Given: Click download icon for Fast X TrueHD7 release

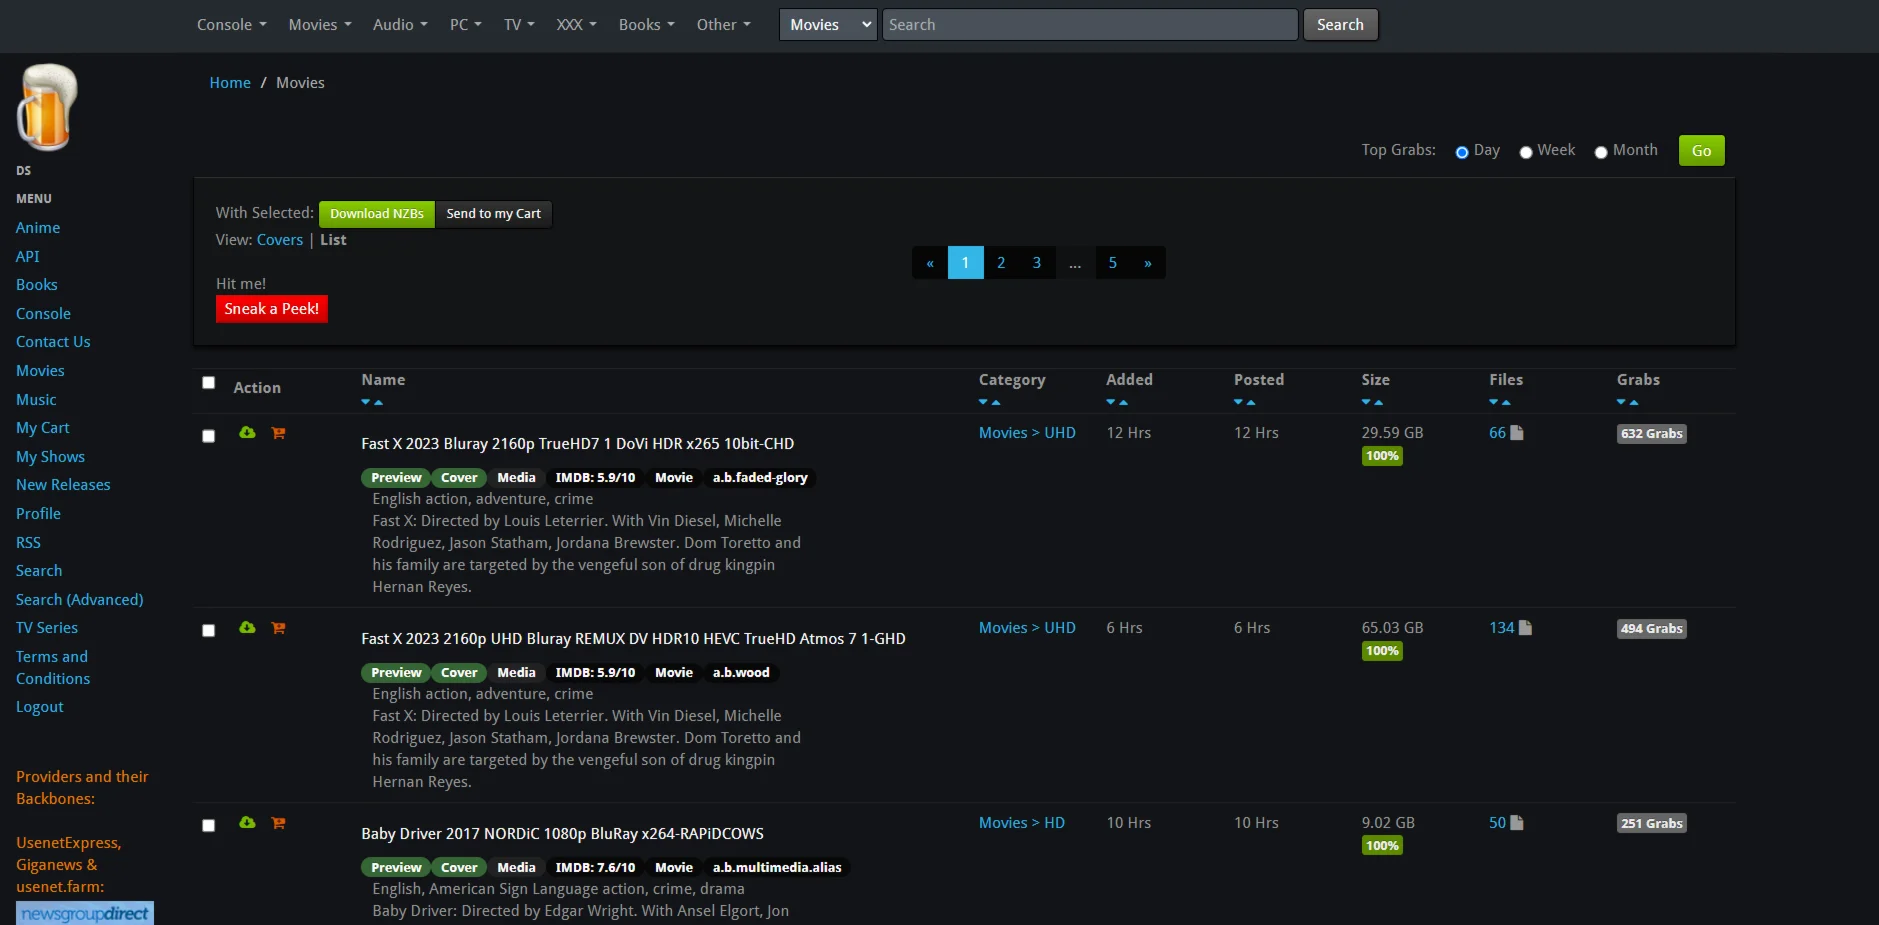Looking at the screenshot, I should pyautogui.click(x=247, y=433).
